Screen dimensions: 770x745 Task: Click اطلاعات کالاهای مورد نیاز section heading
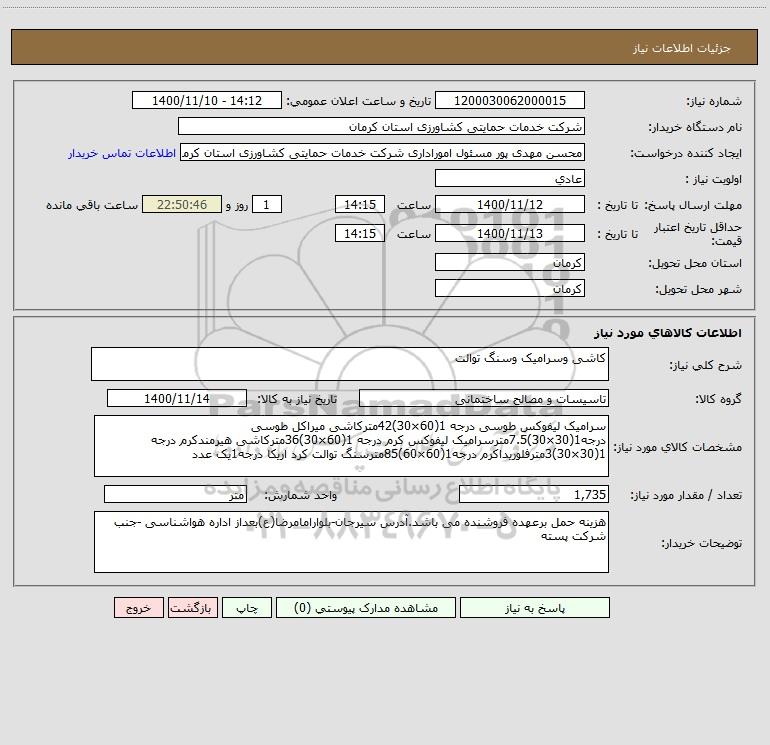668,333
